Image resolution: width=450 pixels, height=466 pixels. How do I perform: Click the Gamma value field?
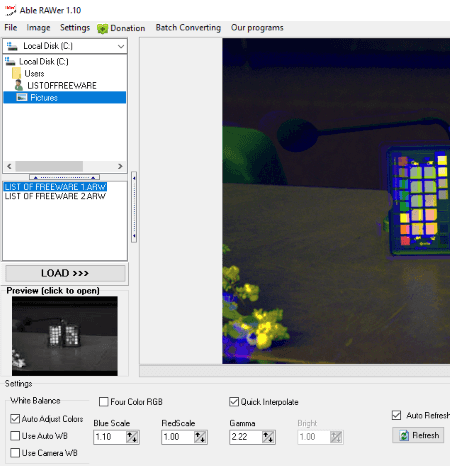point(246,437)
